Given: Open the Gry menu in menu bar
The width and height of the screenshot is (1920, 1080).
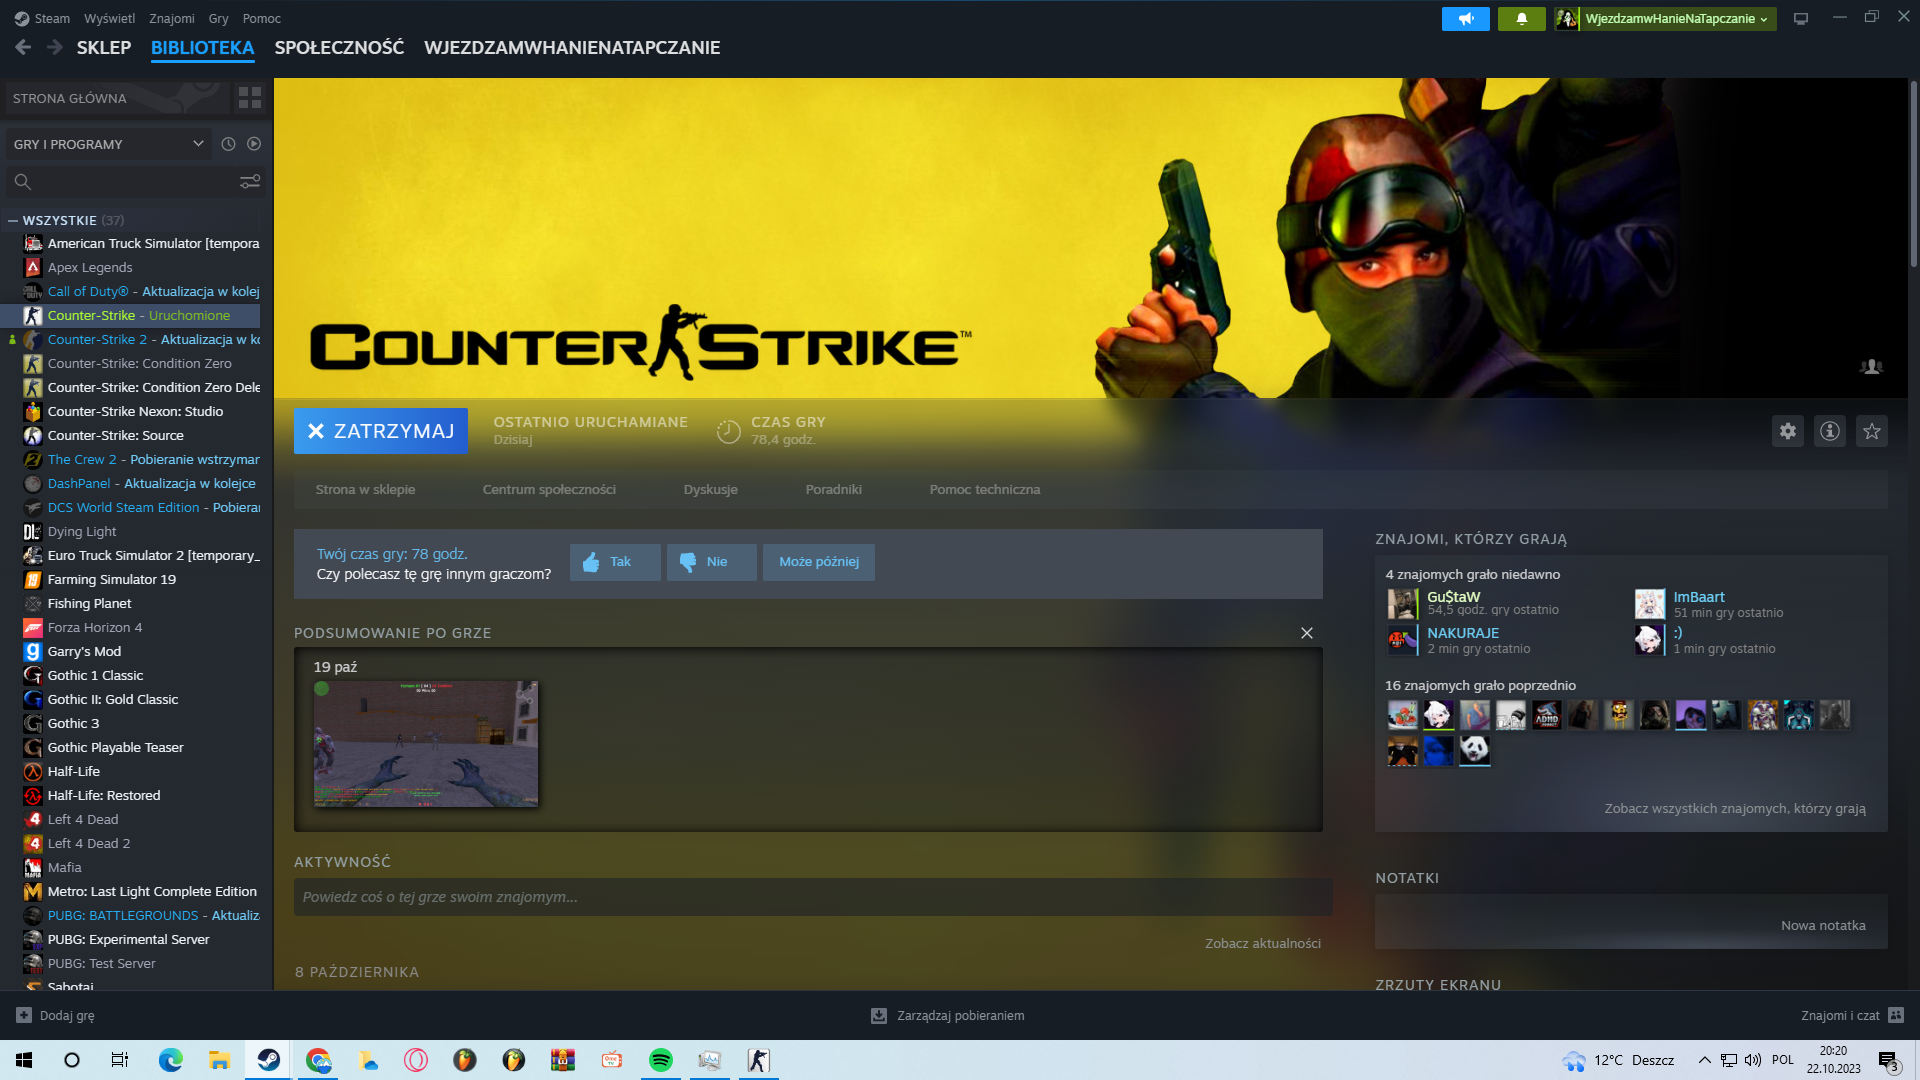Looking at the screenshot, I should click(218, 18).
